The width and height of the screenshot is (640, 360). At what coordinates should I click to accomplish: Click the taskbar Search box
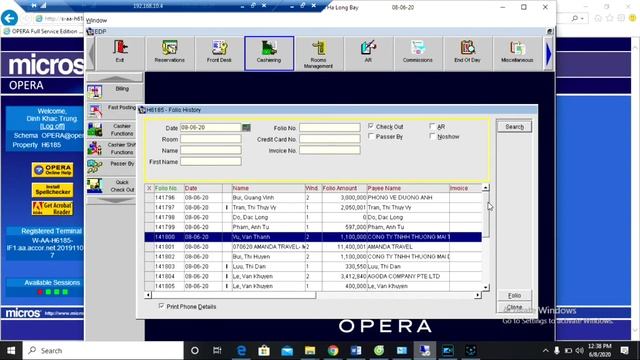point(103,351)
